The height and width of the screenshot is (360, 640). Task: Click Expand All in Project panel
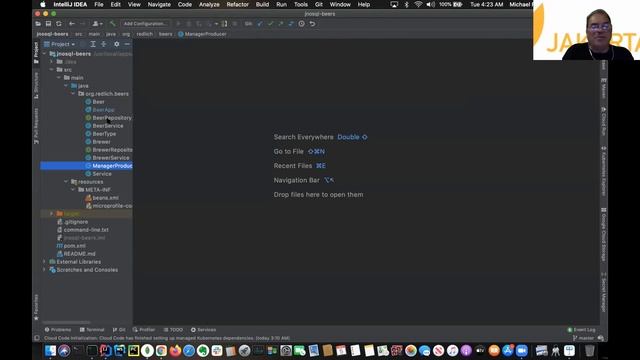click(x=93, y=44)
